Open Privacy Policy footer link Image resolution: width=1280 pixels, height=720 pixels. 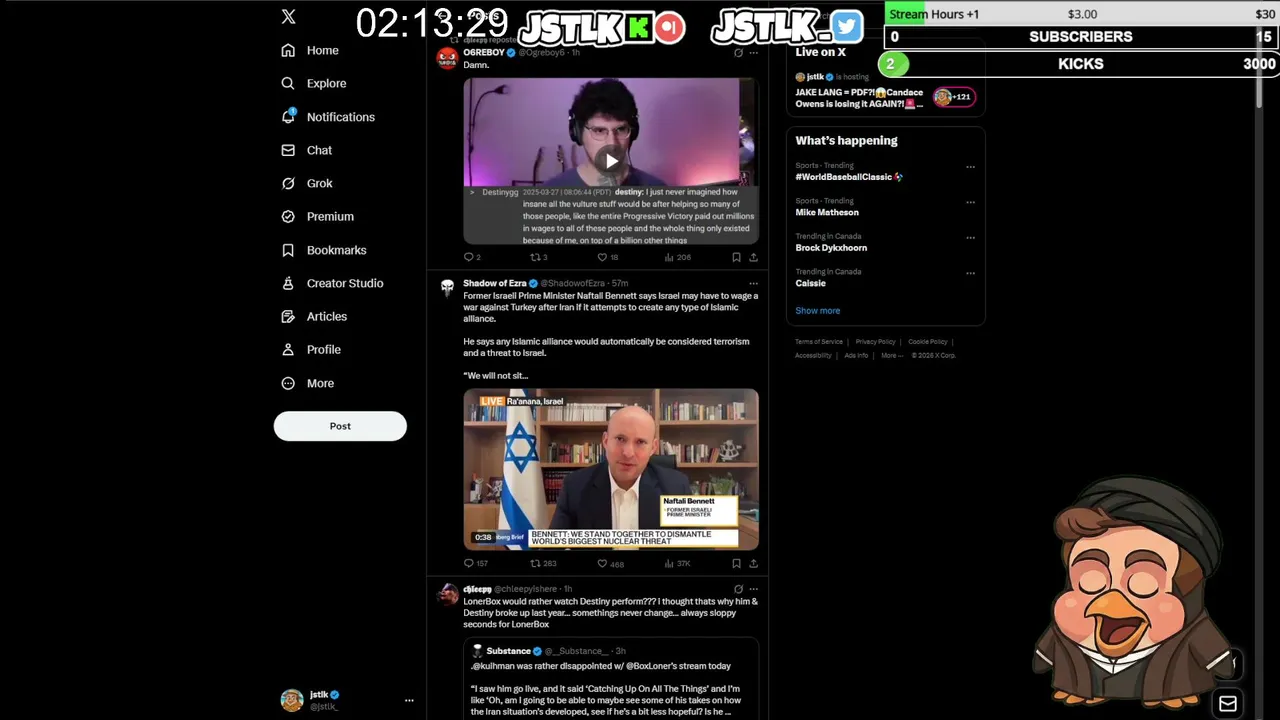point(875,342)
